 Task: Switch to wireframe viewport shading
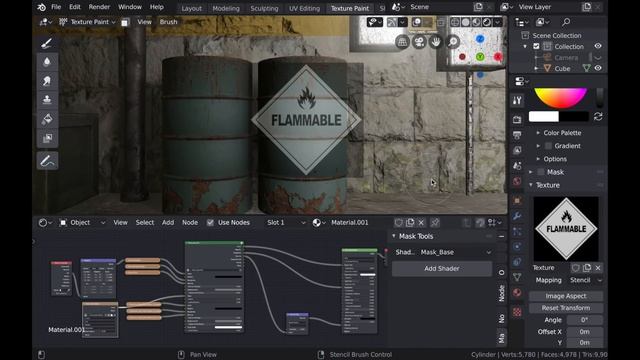[455, 22]
